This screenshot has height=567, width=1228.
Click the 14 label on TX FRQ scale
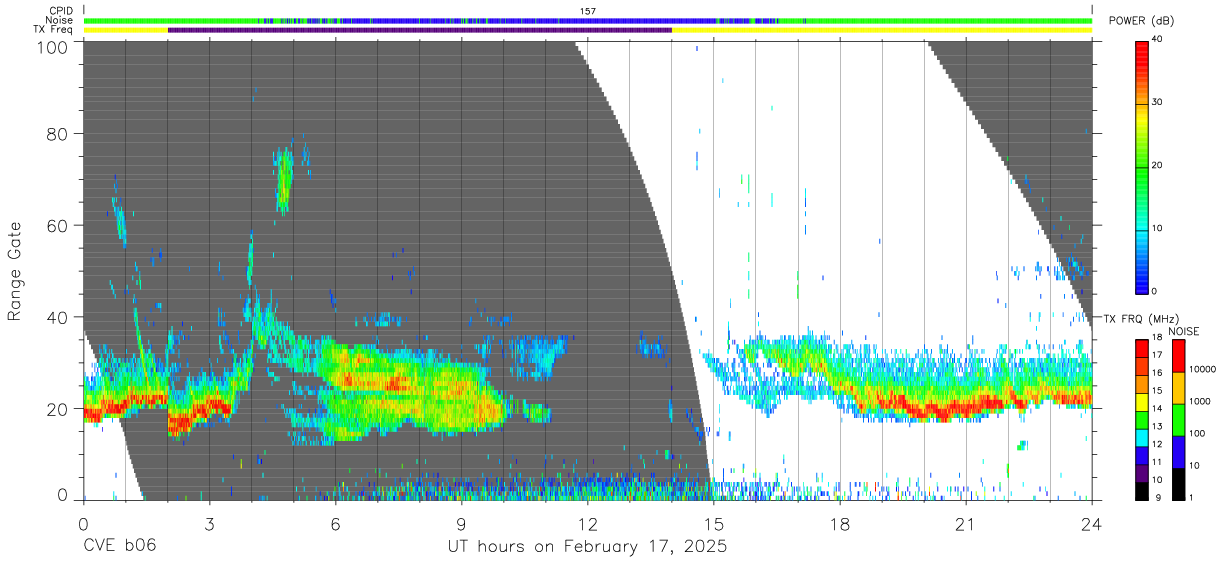[1157, 408]
